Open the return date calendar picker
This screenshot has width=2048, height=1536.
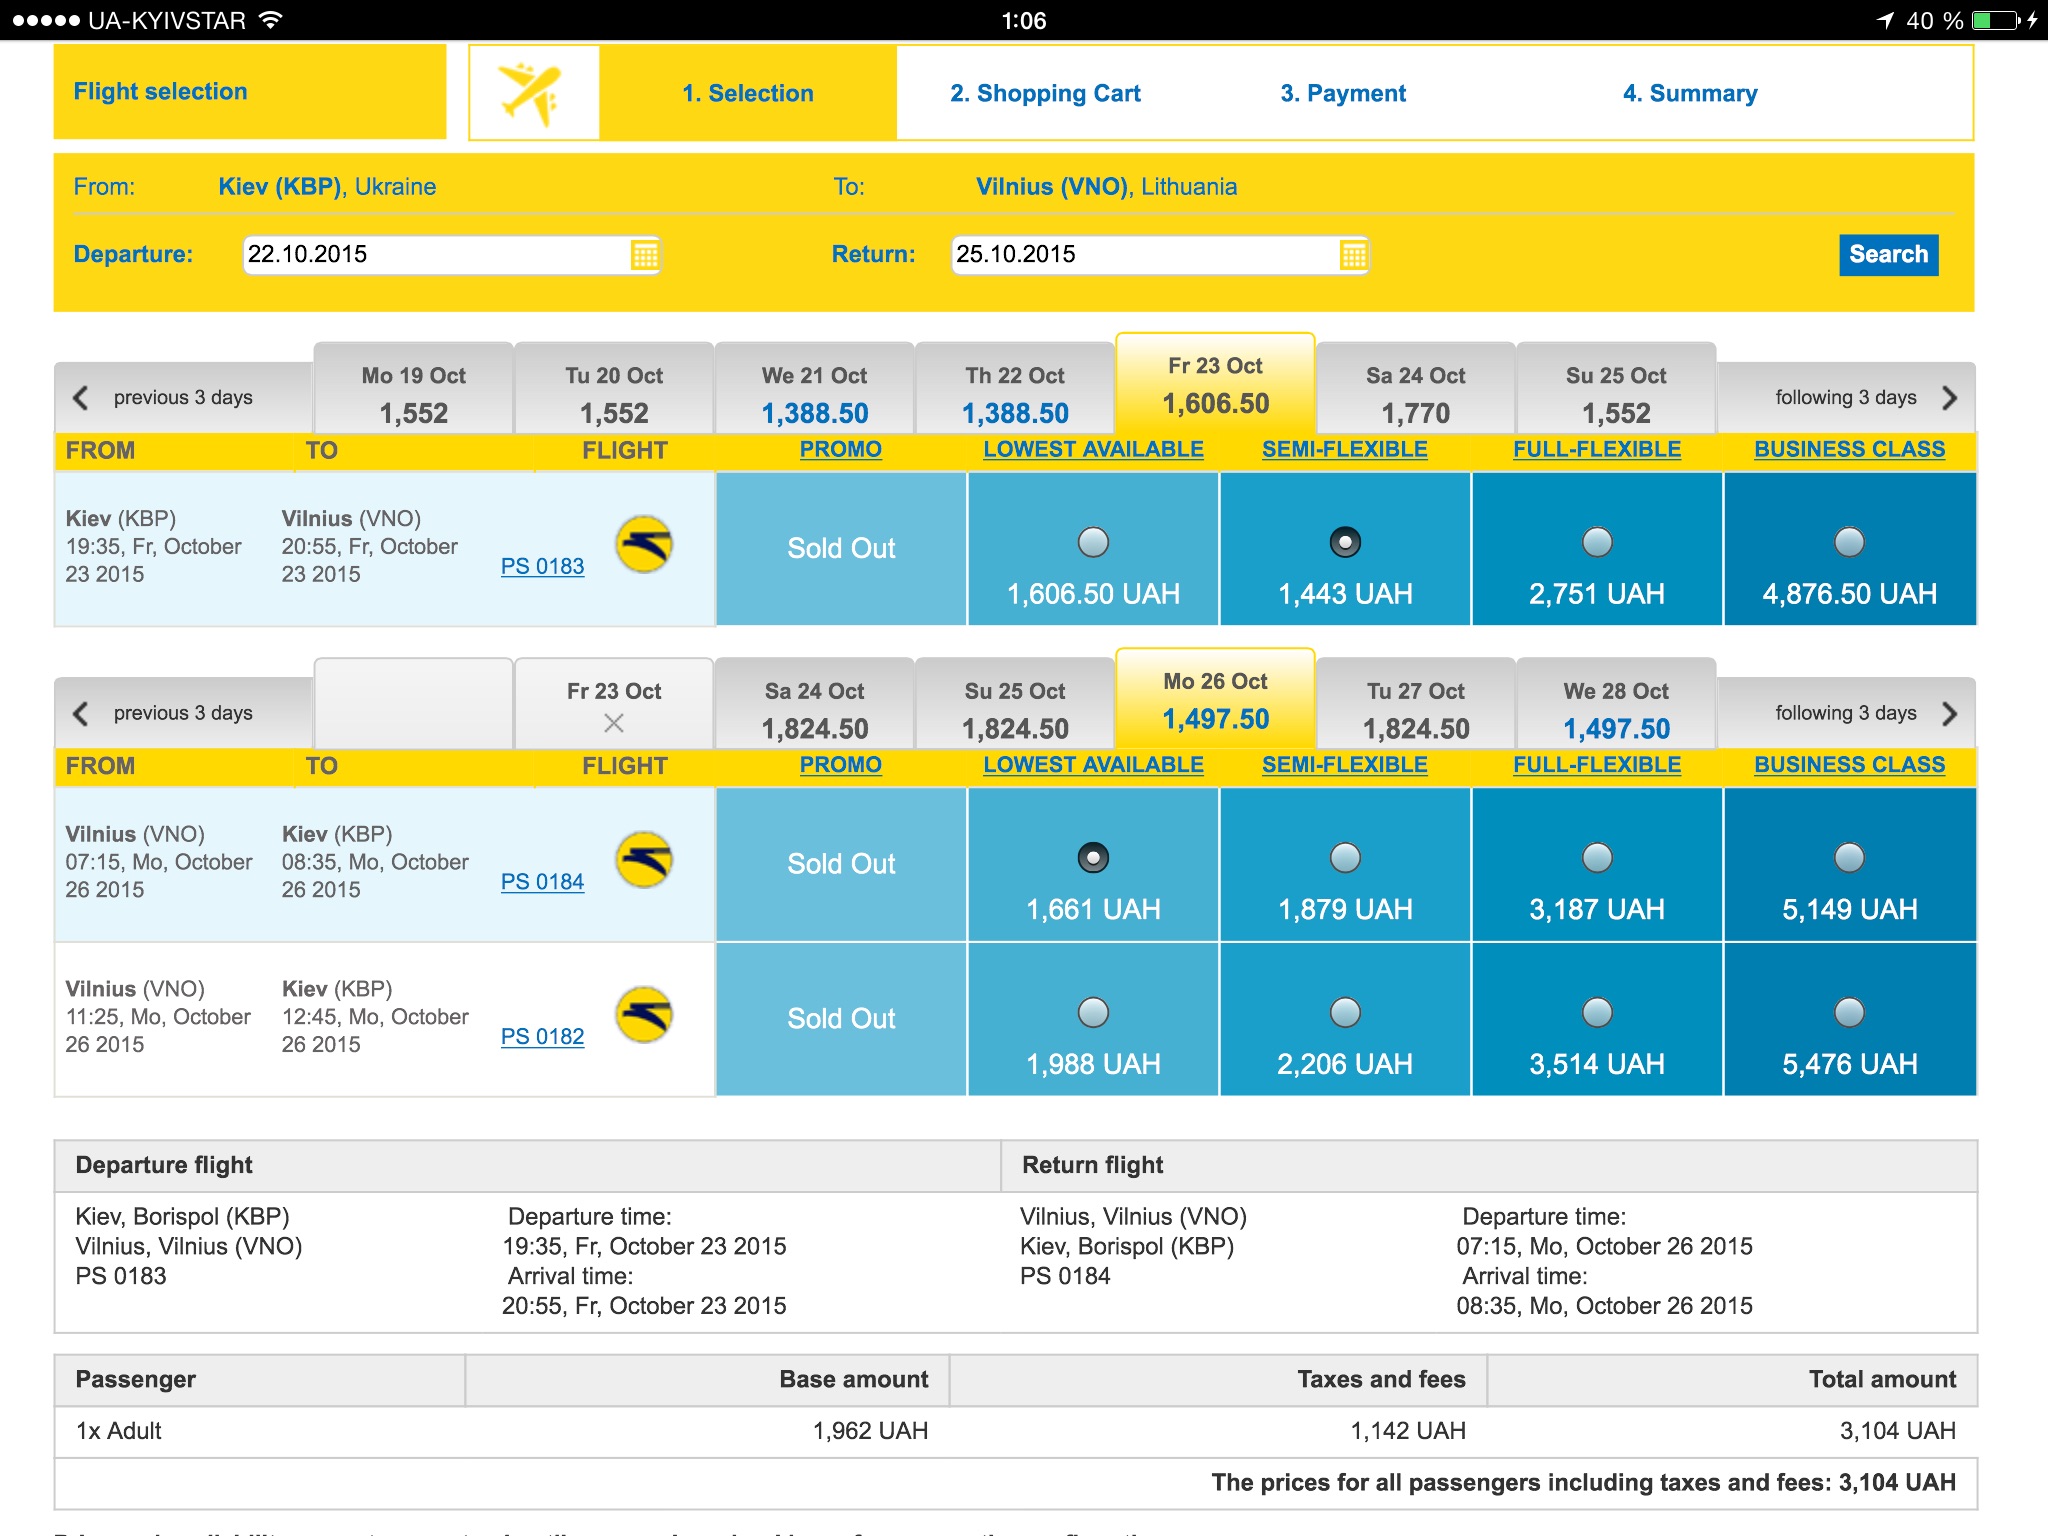(1353, 255)
